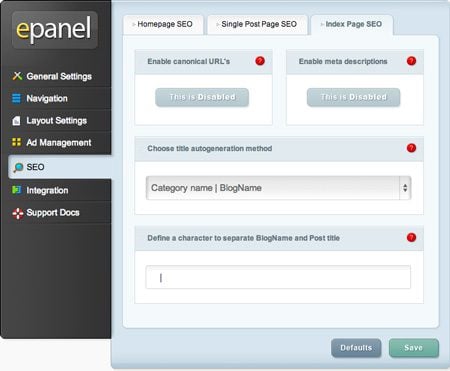Click the Navigation list icon in sidebar
Image resolution: width=450 pixels, height=371 pixels.
click(16, 98)
